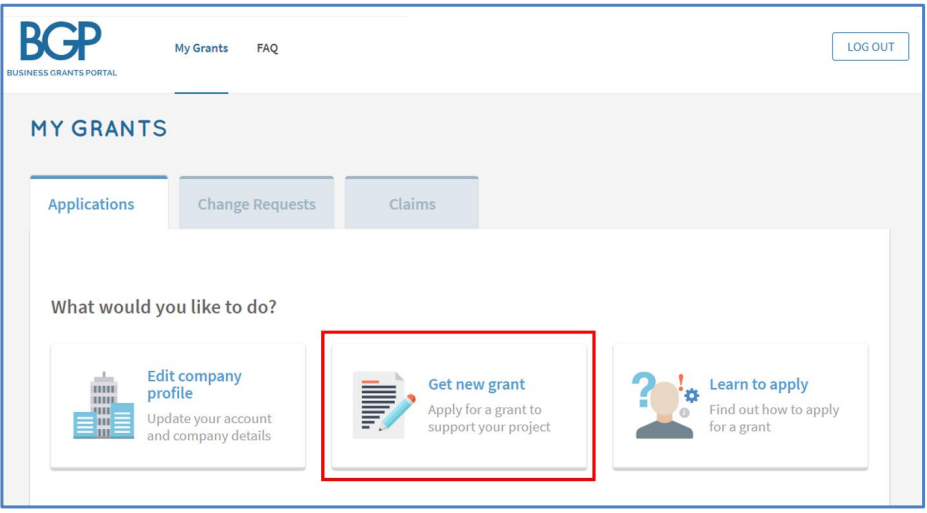Click the BGP Business Grants Portal logo
927x513 pixels.
pos(62,50)
